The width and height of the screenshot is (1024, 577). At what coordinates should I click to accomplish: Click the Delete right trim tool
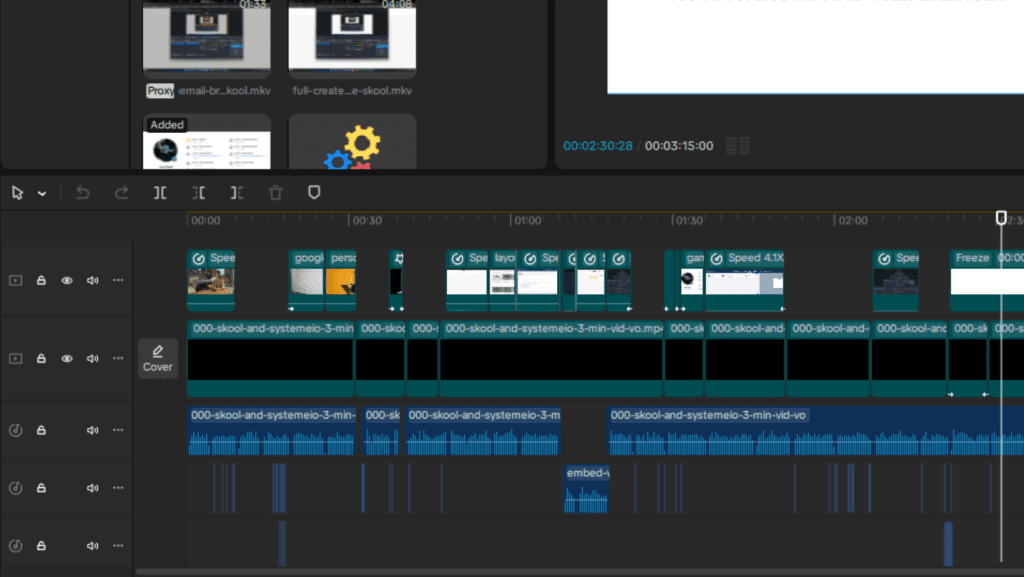click(x=237, y=193)
